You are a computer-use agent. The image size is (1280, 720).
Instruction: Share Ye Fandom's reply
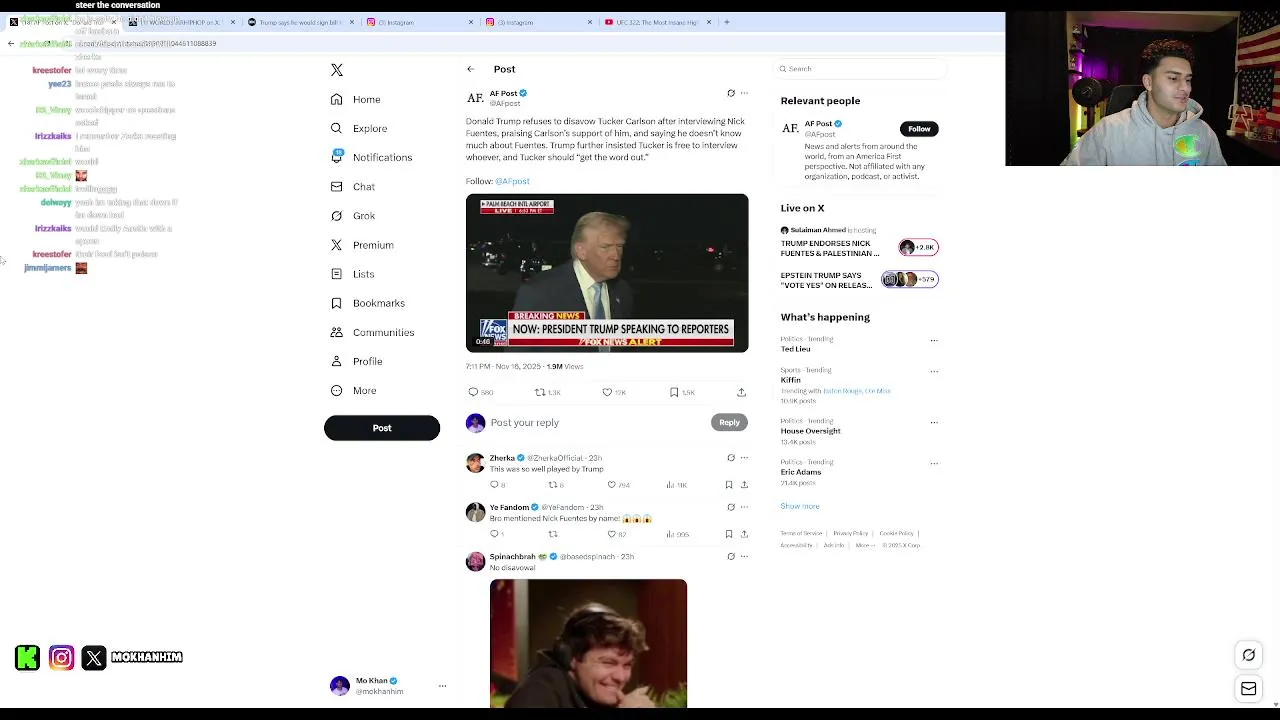[x=744, y=534]
